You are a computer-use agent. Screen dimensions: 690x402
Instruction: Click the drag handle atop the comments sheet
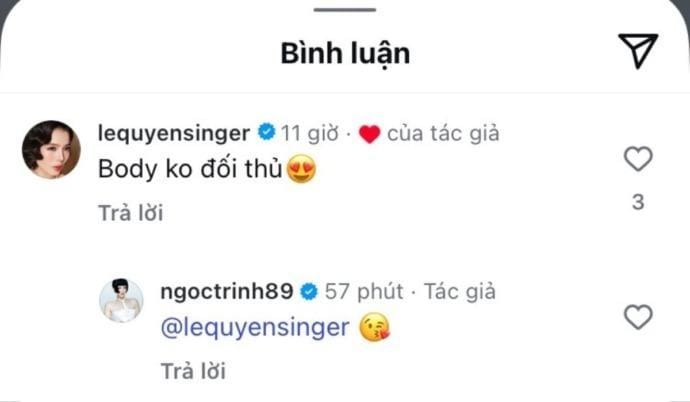[x=345, y=9]
